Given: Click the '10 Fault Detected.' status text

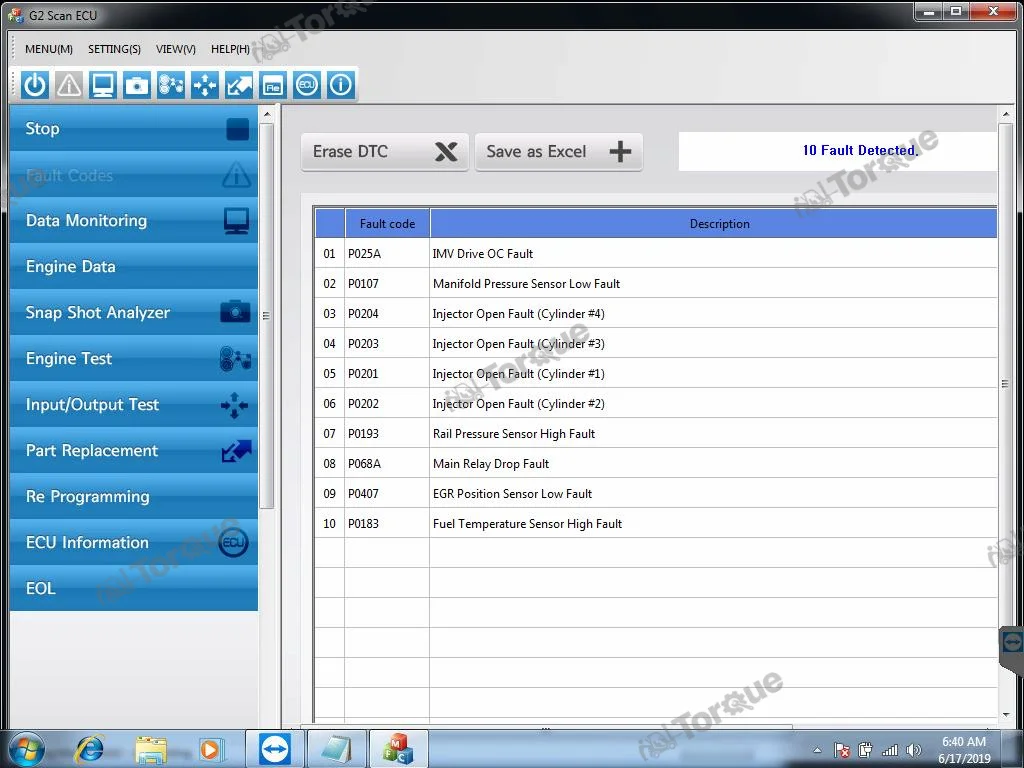Looking at the screenshot, I should click(860, 150).
